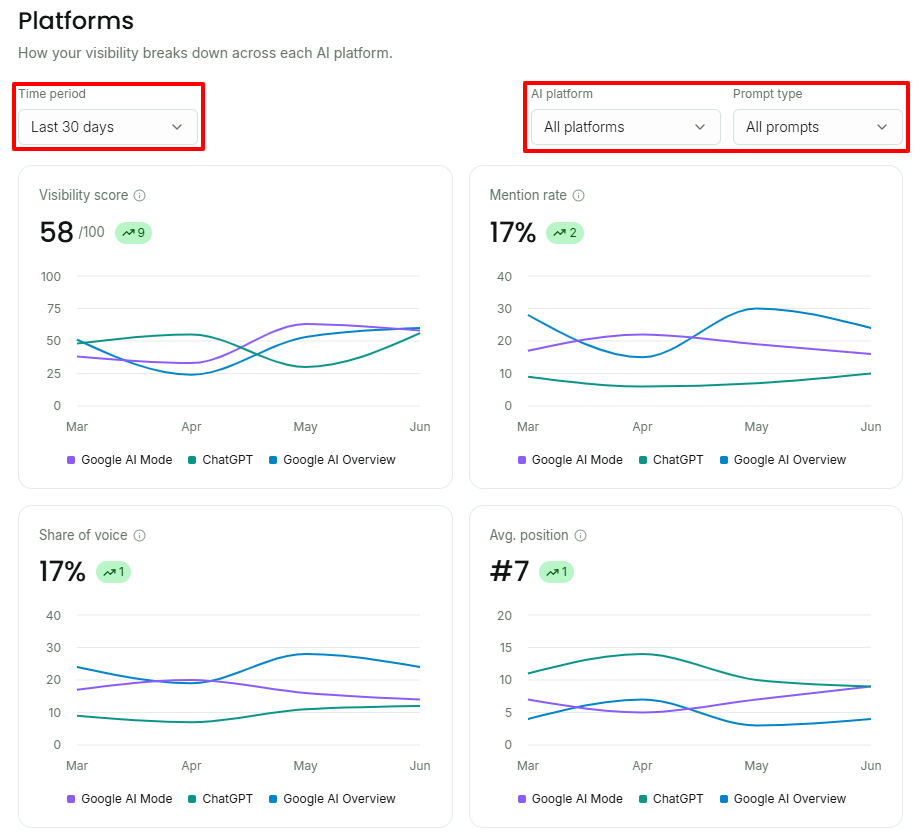The height and width of the screenshot is (836, 922).
Task: Click the Visibility score info icon
Action: pos(139,195)
